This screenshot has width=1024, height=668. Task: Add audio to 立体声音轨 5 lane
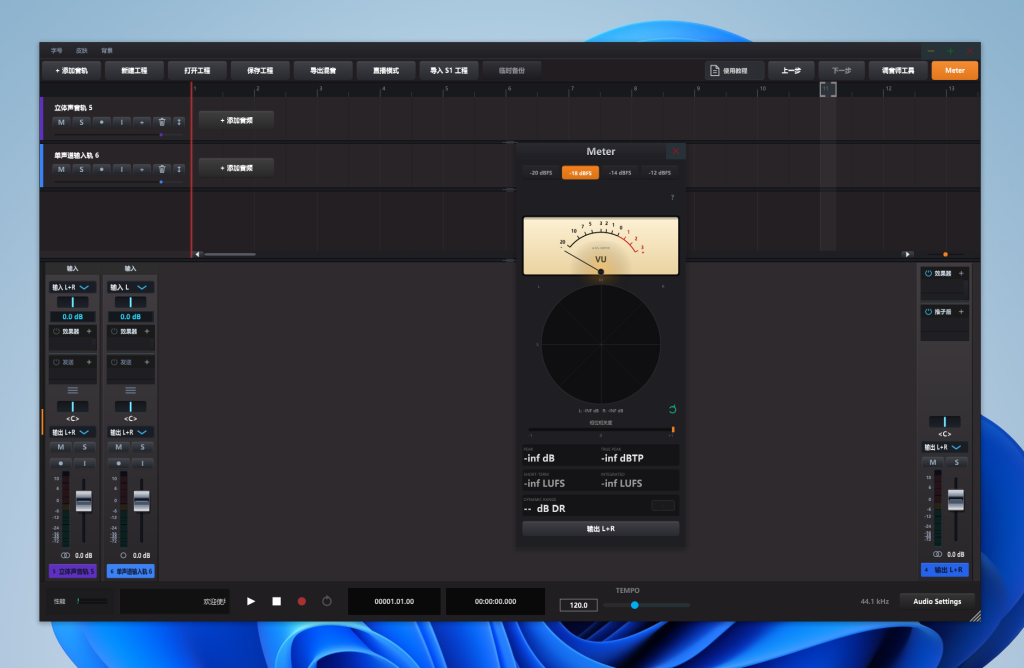(236, 121)
